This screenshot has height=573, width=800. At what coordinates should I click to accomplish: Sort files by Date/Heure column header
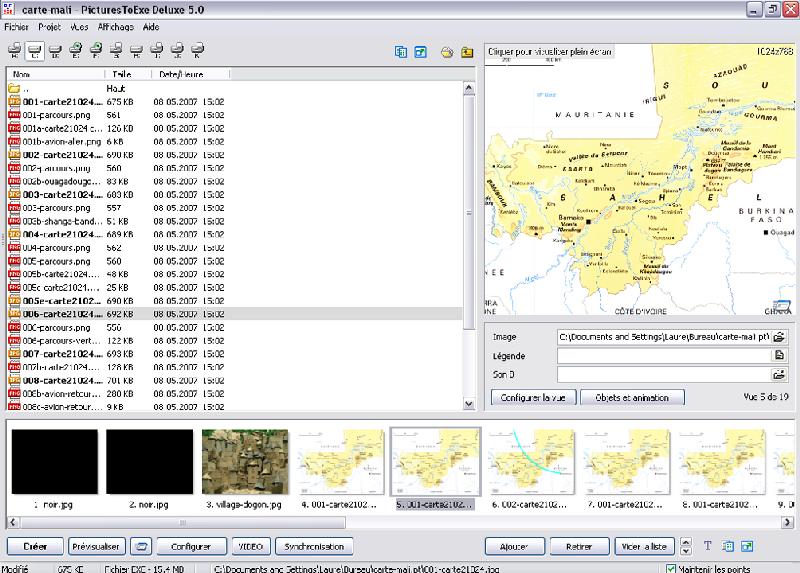pos(190,74)
